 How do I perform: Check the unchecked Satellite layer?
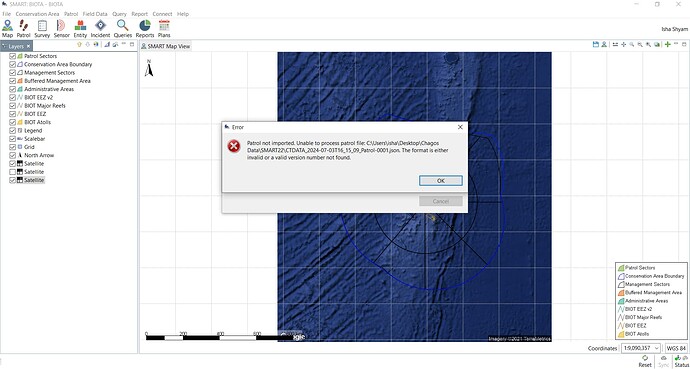(x=12, y=172)
